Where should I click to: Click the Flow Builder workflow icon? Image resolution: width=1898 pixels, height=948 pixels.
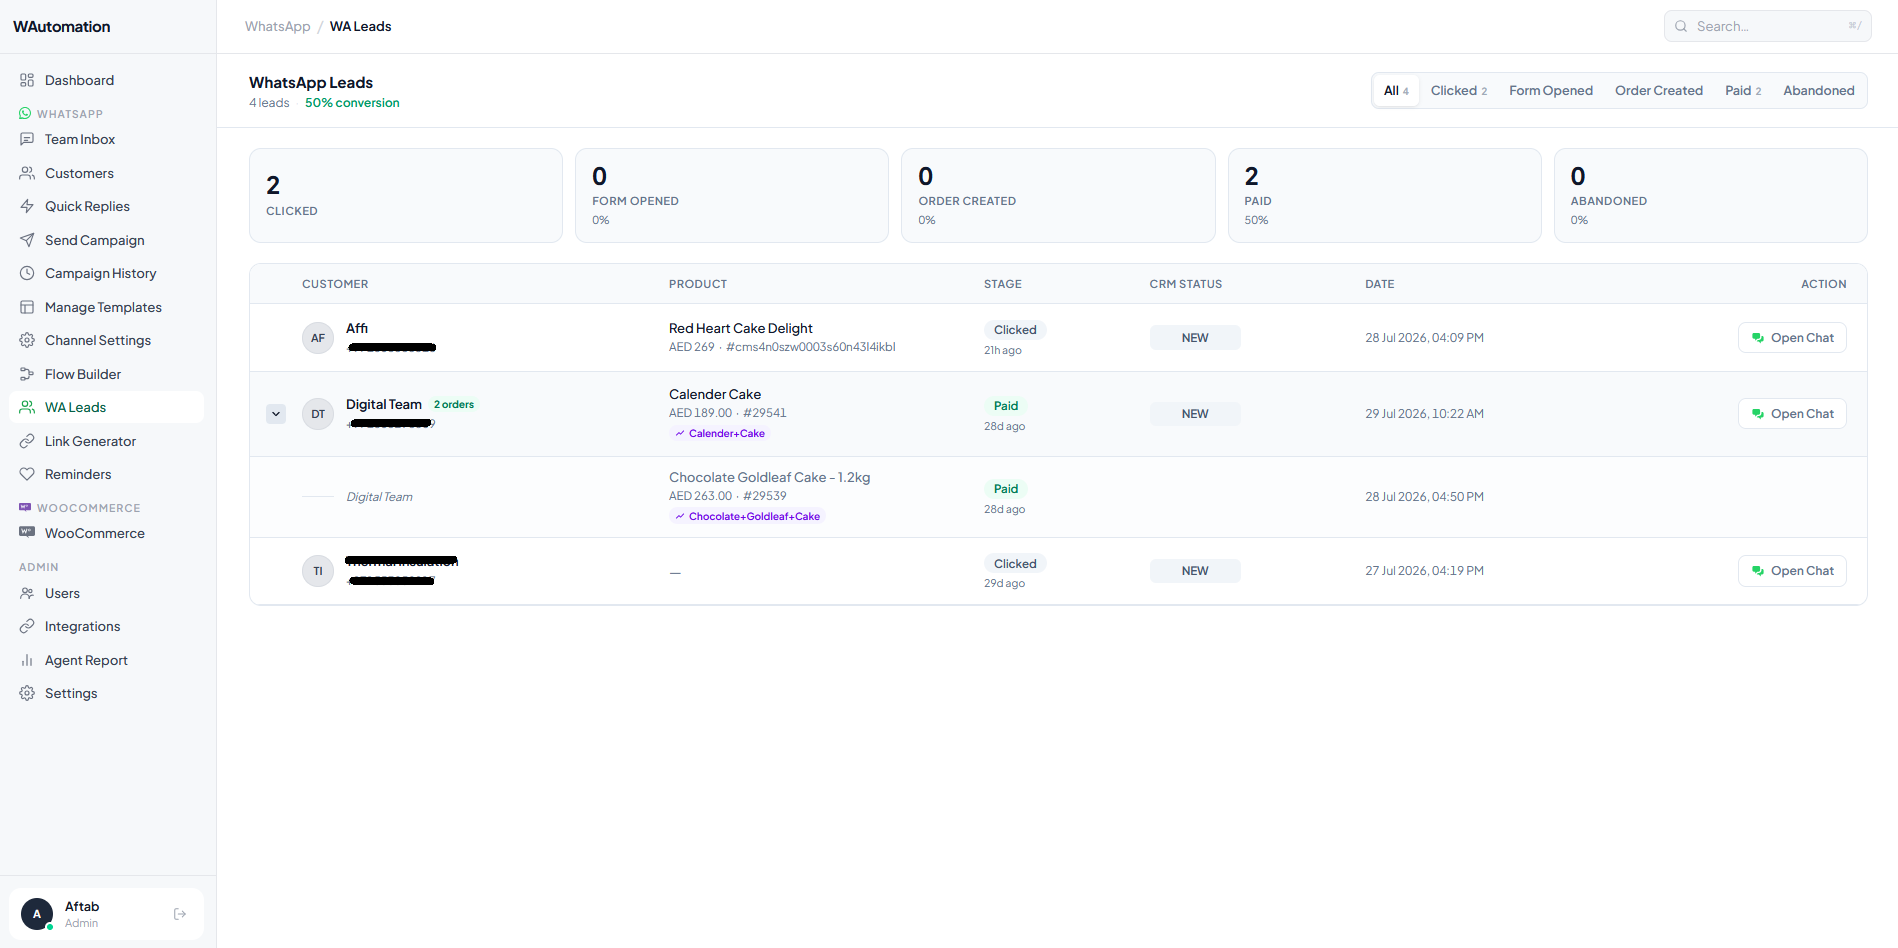click(x=27, y=374)
